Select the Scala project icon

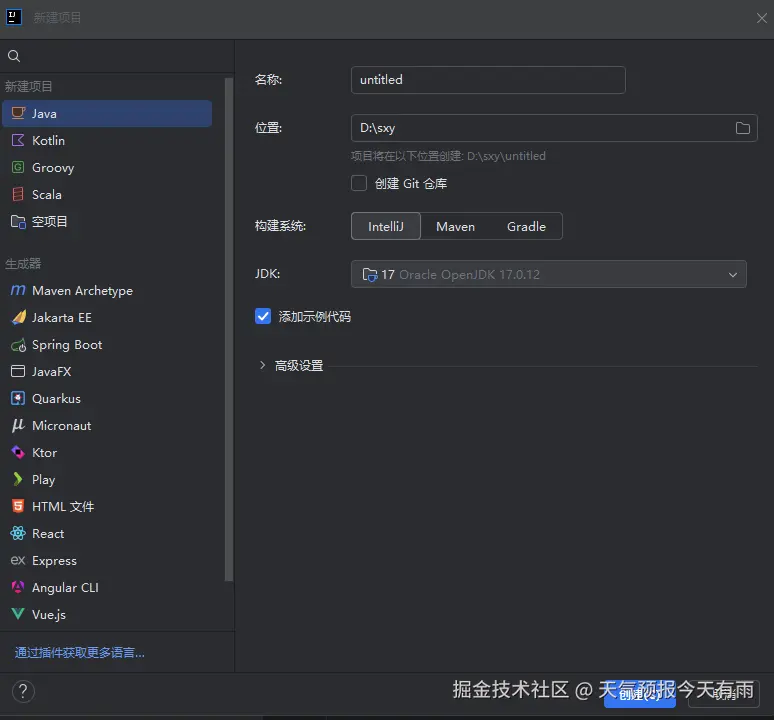tap(18, 194)
